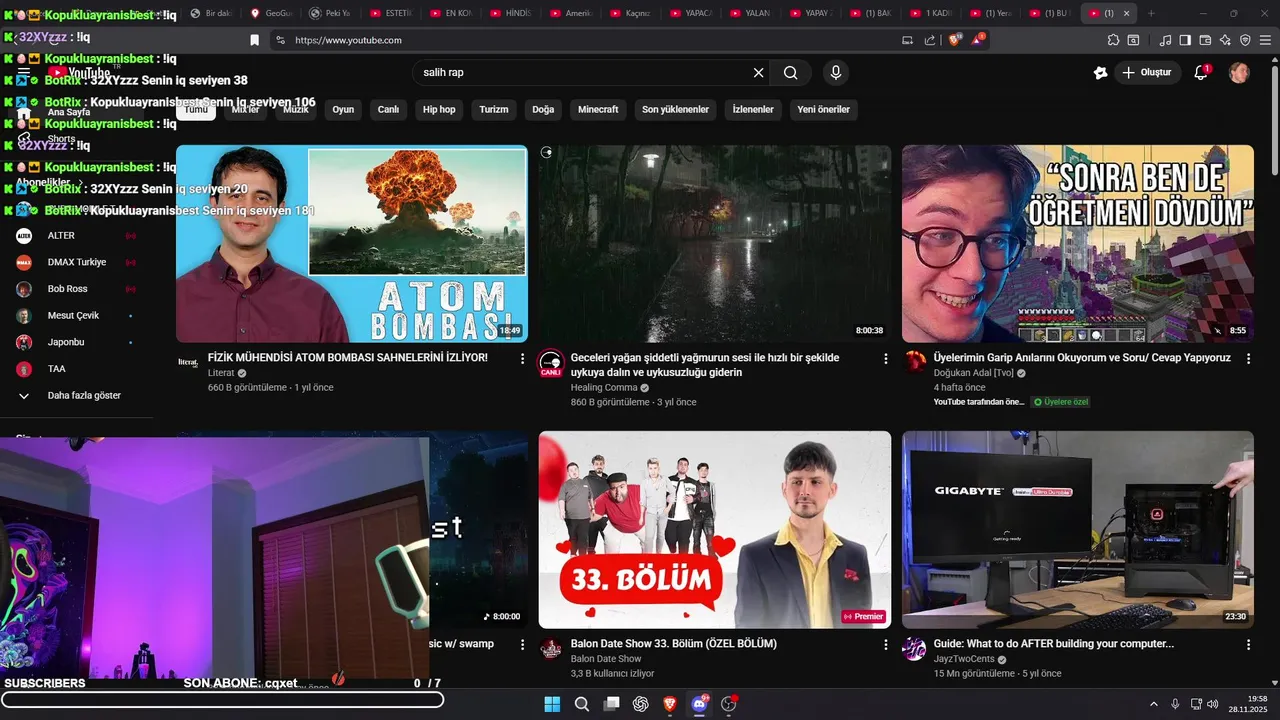Open ALTER channel in the sidebar
This screenshot has height=720, width=1280.
coord(76,236)
